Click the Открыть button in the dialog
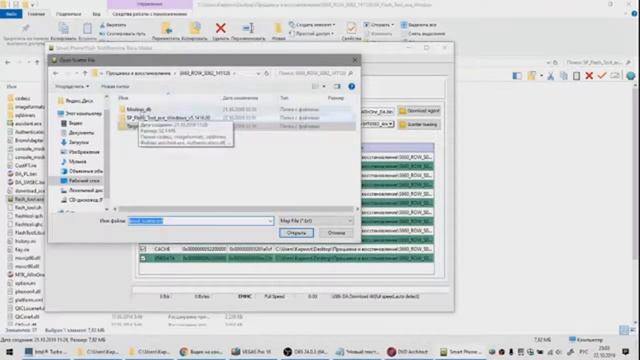This screenshot has width=640, height=360. tap(296, 233)
